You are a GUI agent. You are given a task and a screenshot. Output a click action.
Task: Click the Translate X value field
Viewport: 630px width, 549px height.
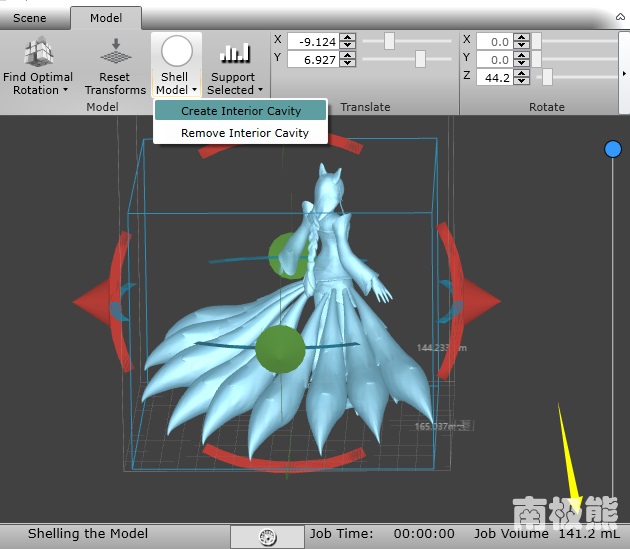coord(313,41)
